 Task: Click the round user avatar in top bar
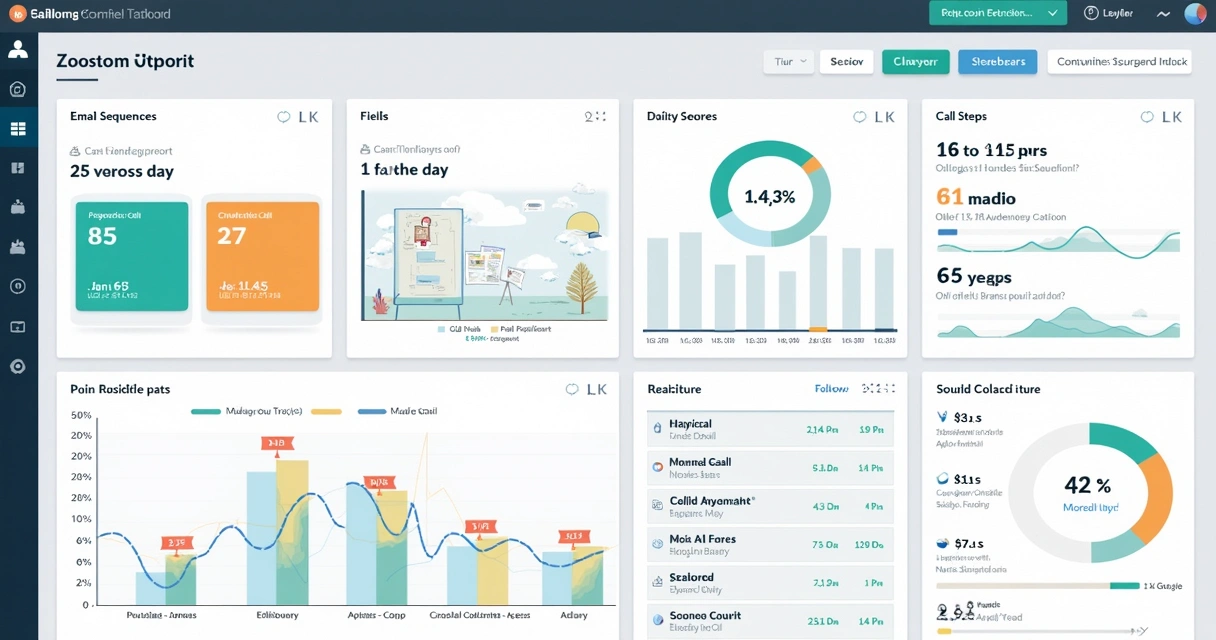coord(1195,13)
